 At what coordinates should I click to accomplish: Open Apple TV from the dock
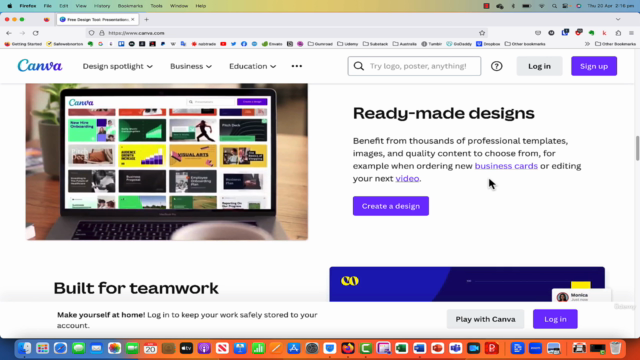coord(186,348)
